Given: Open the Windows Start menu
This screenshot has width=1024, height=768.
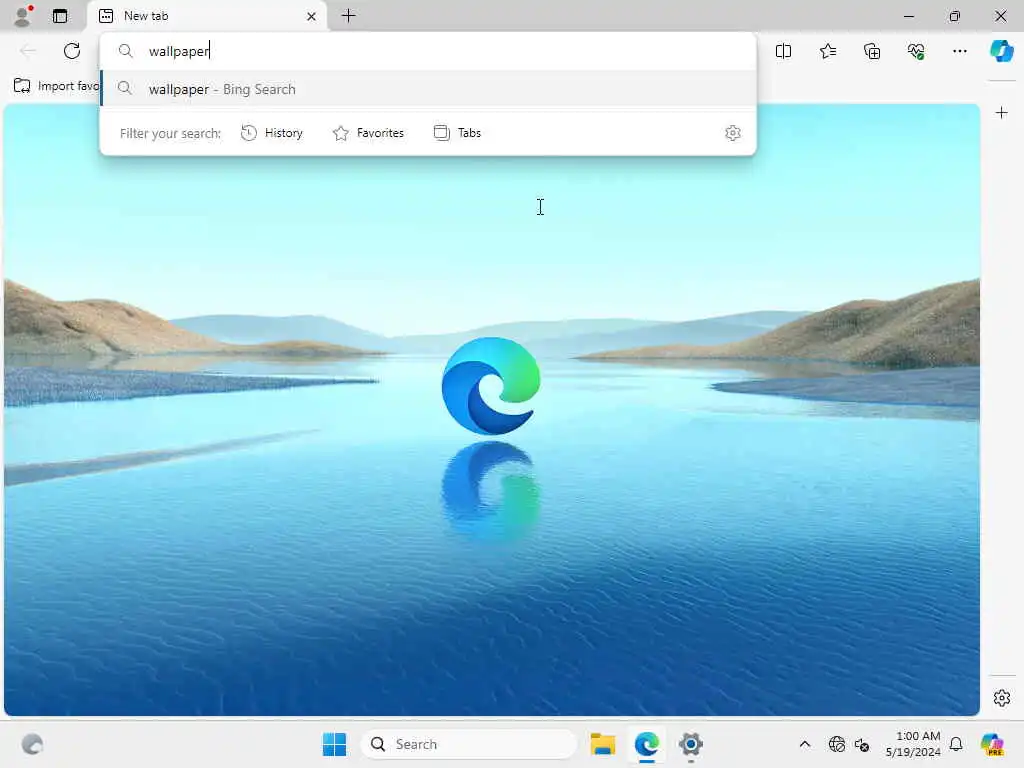Looking at the screenshot, I should 334,744.
